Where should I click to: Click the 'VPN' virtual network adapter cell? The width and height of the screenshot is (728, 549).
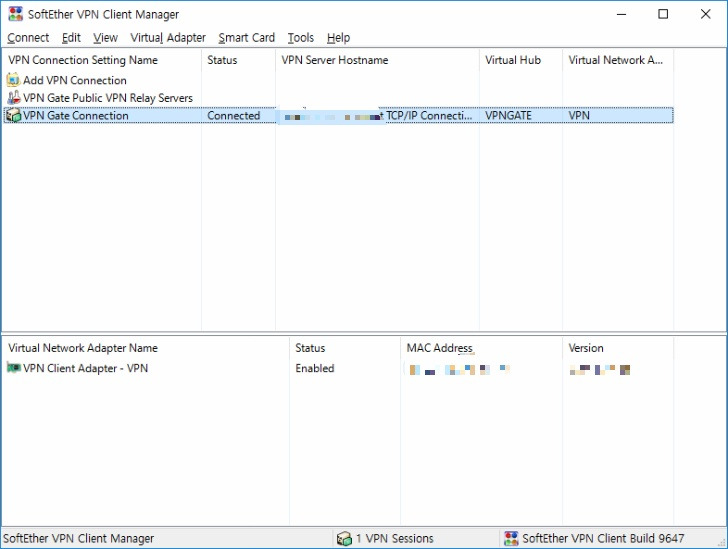579,116
